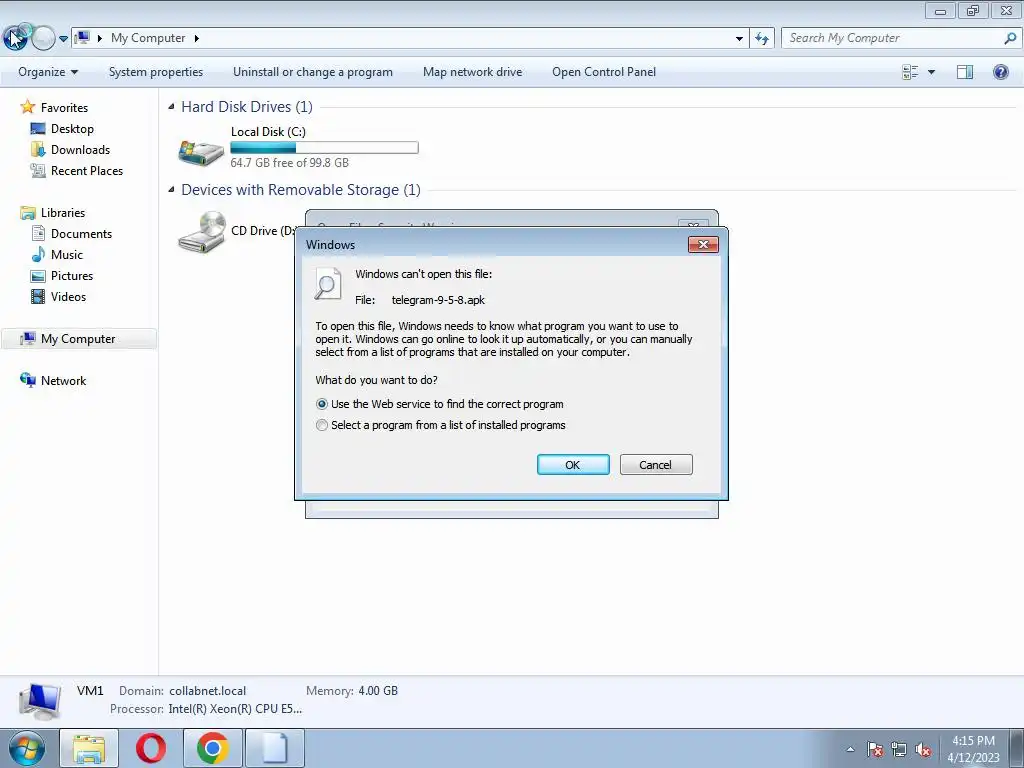
Task: Open the Organize menu
Action: (48, 72)
